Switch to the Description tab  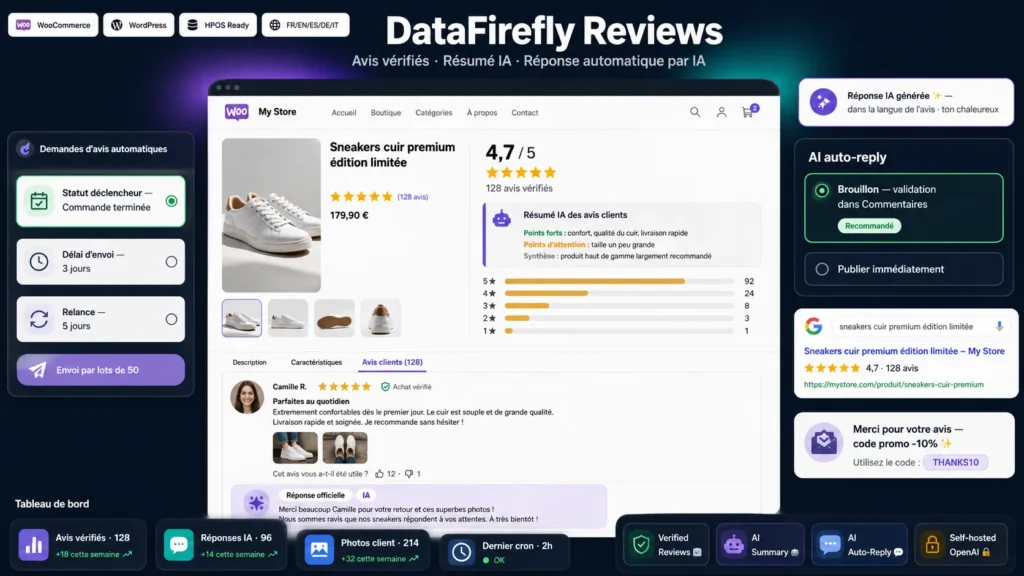[x=249, y=362]
